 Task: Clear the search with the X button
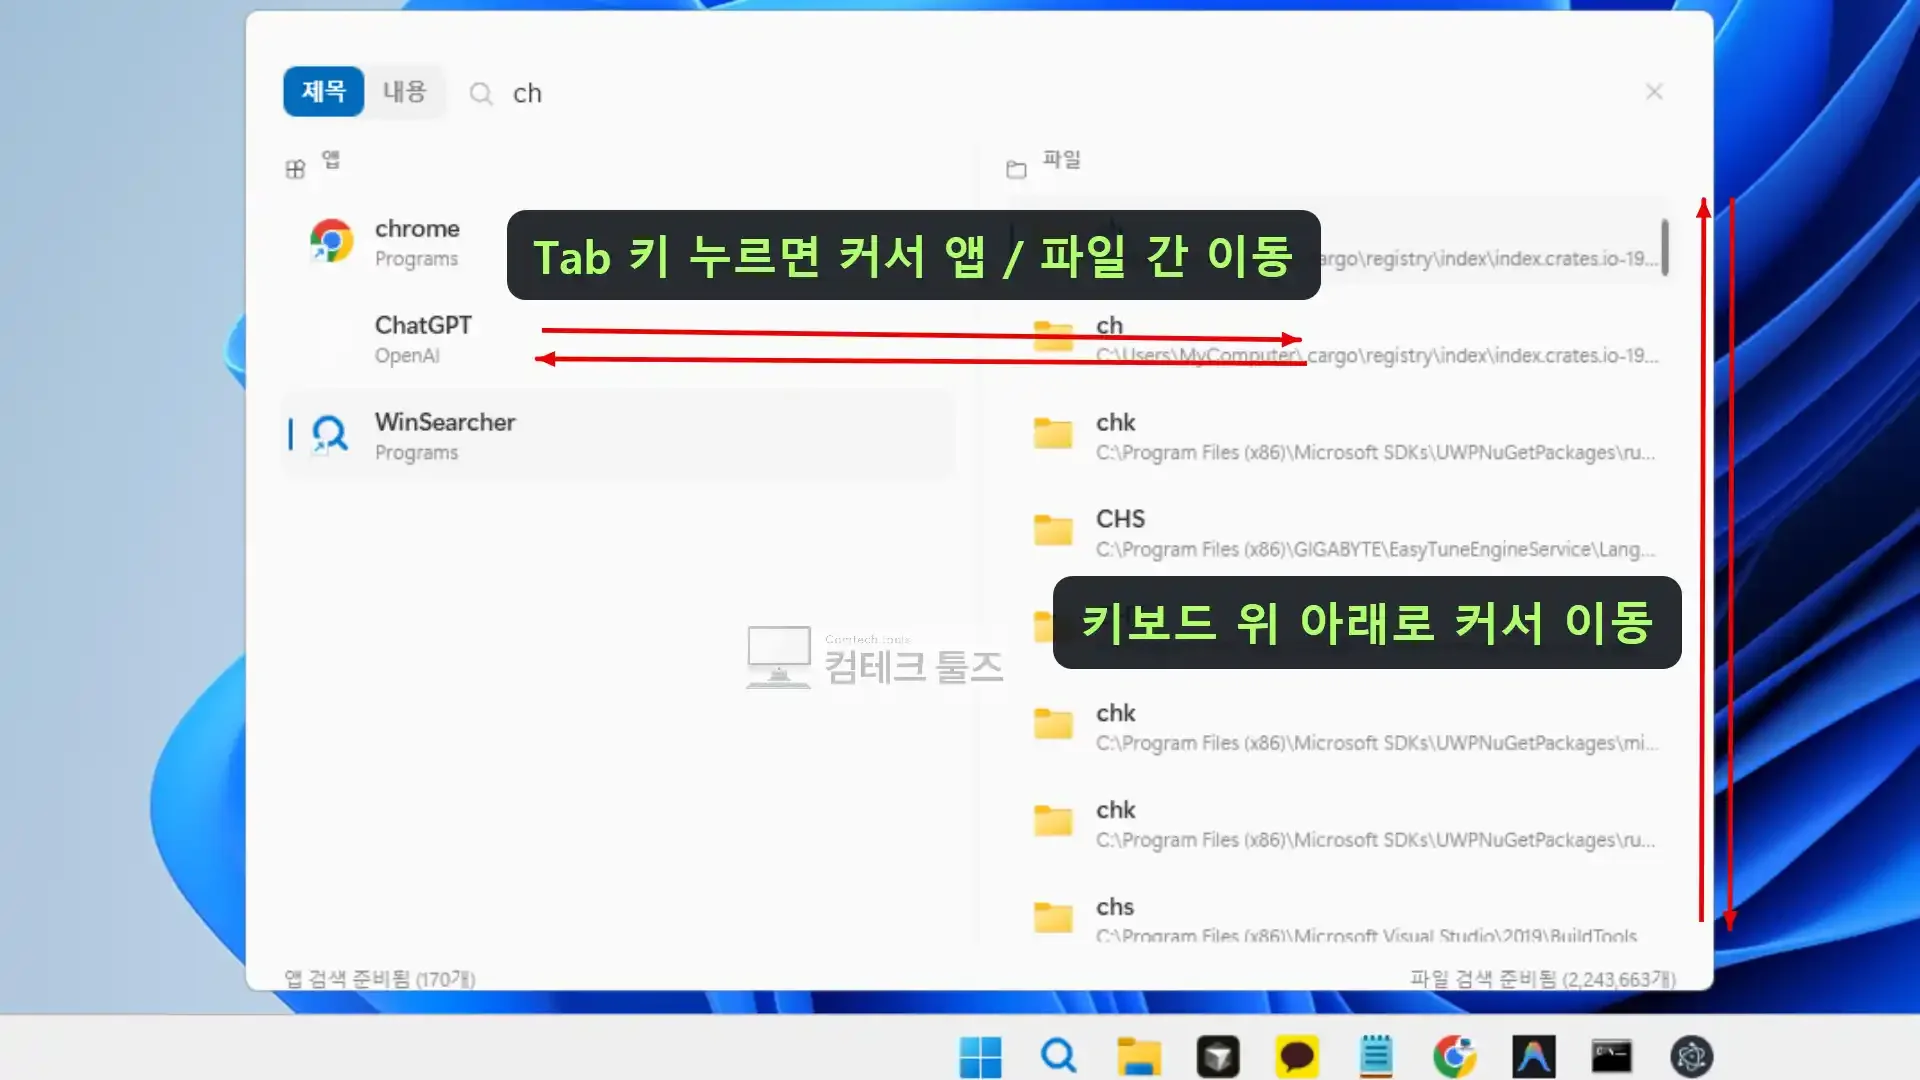1654,92
